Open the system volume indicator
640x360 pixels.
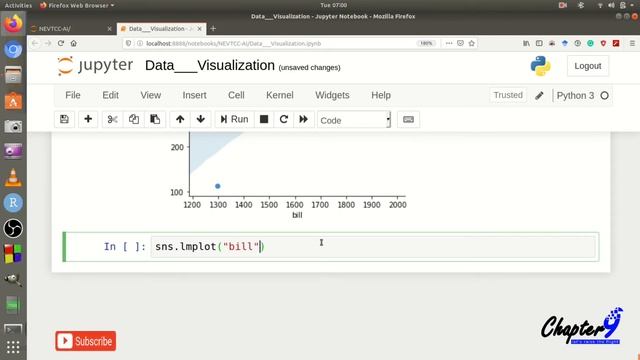click(x=611, y=5)
